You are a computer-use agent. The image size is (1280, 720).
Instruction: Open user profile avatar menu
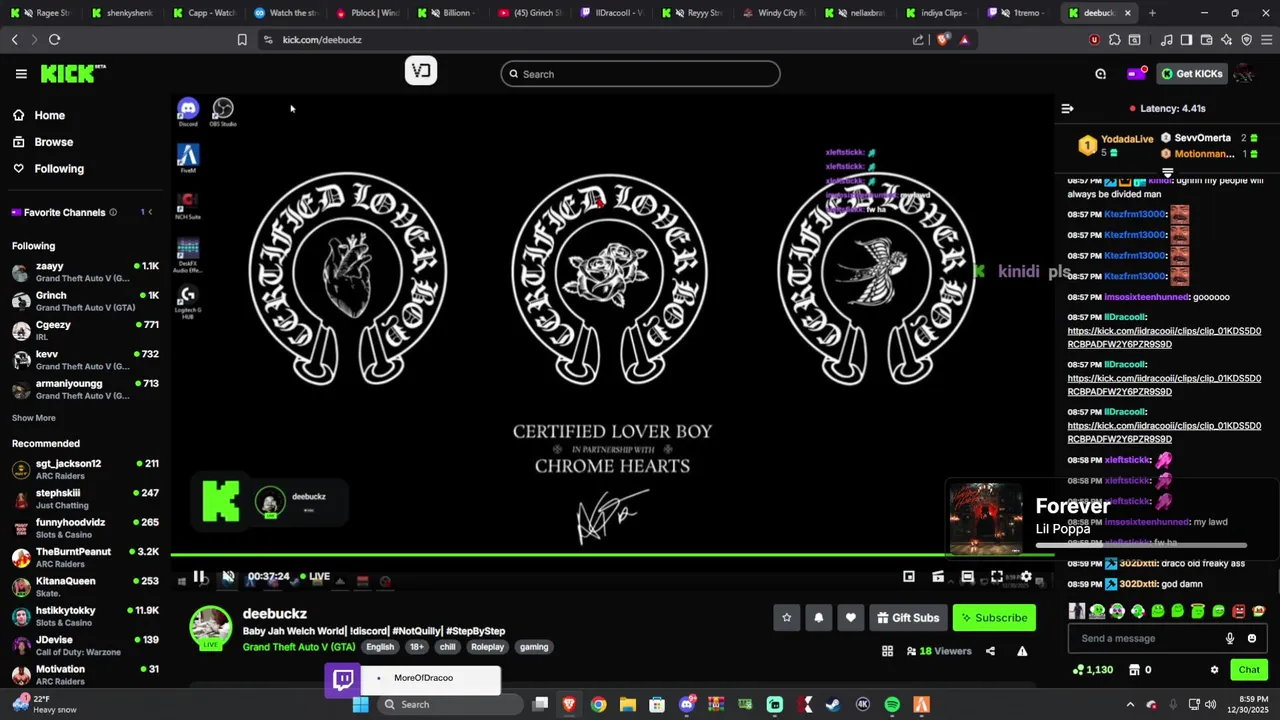coord(1245,74)
